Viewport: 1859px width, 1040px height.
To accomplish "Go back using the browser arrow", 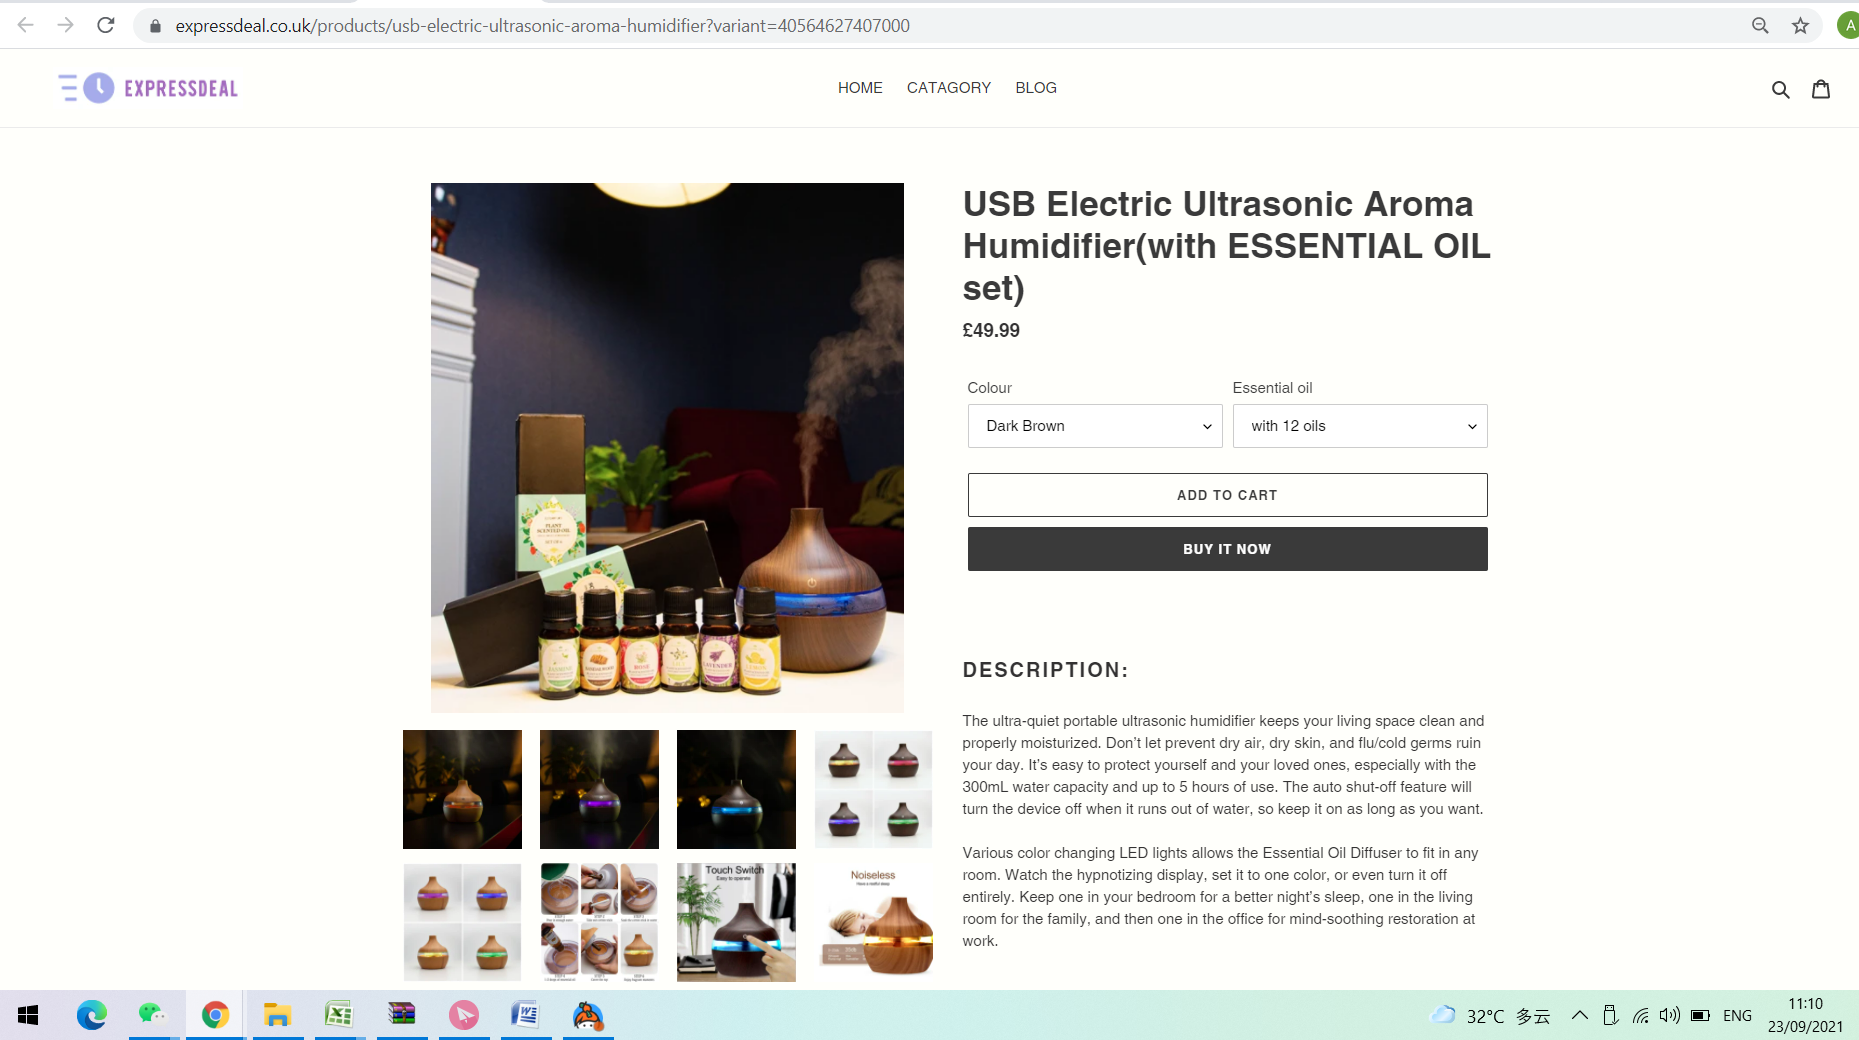I will click(26, 25).
